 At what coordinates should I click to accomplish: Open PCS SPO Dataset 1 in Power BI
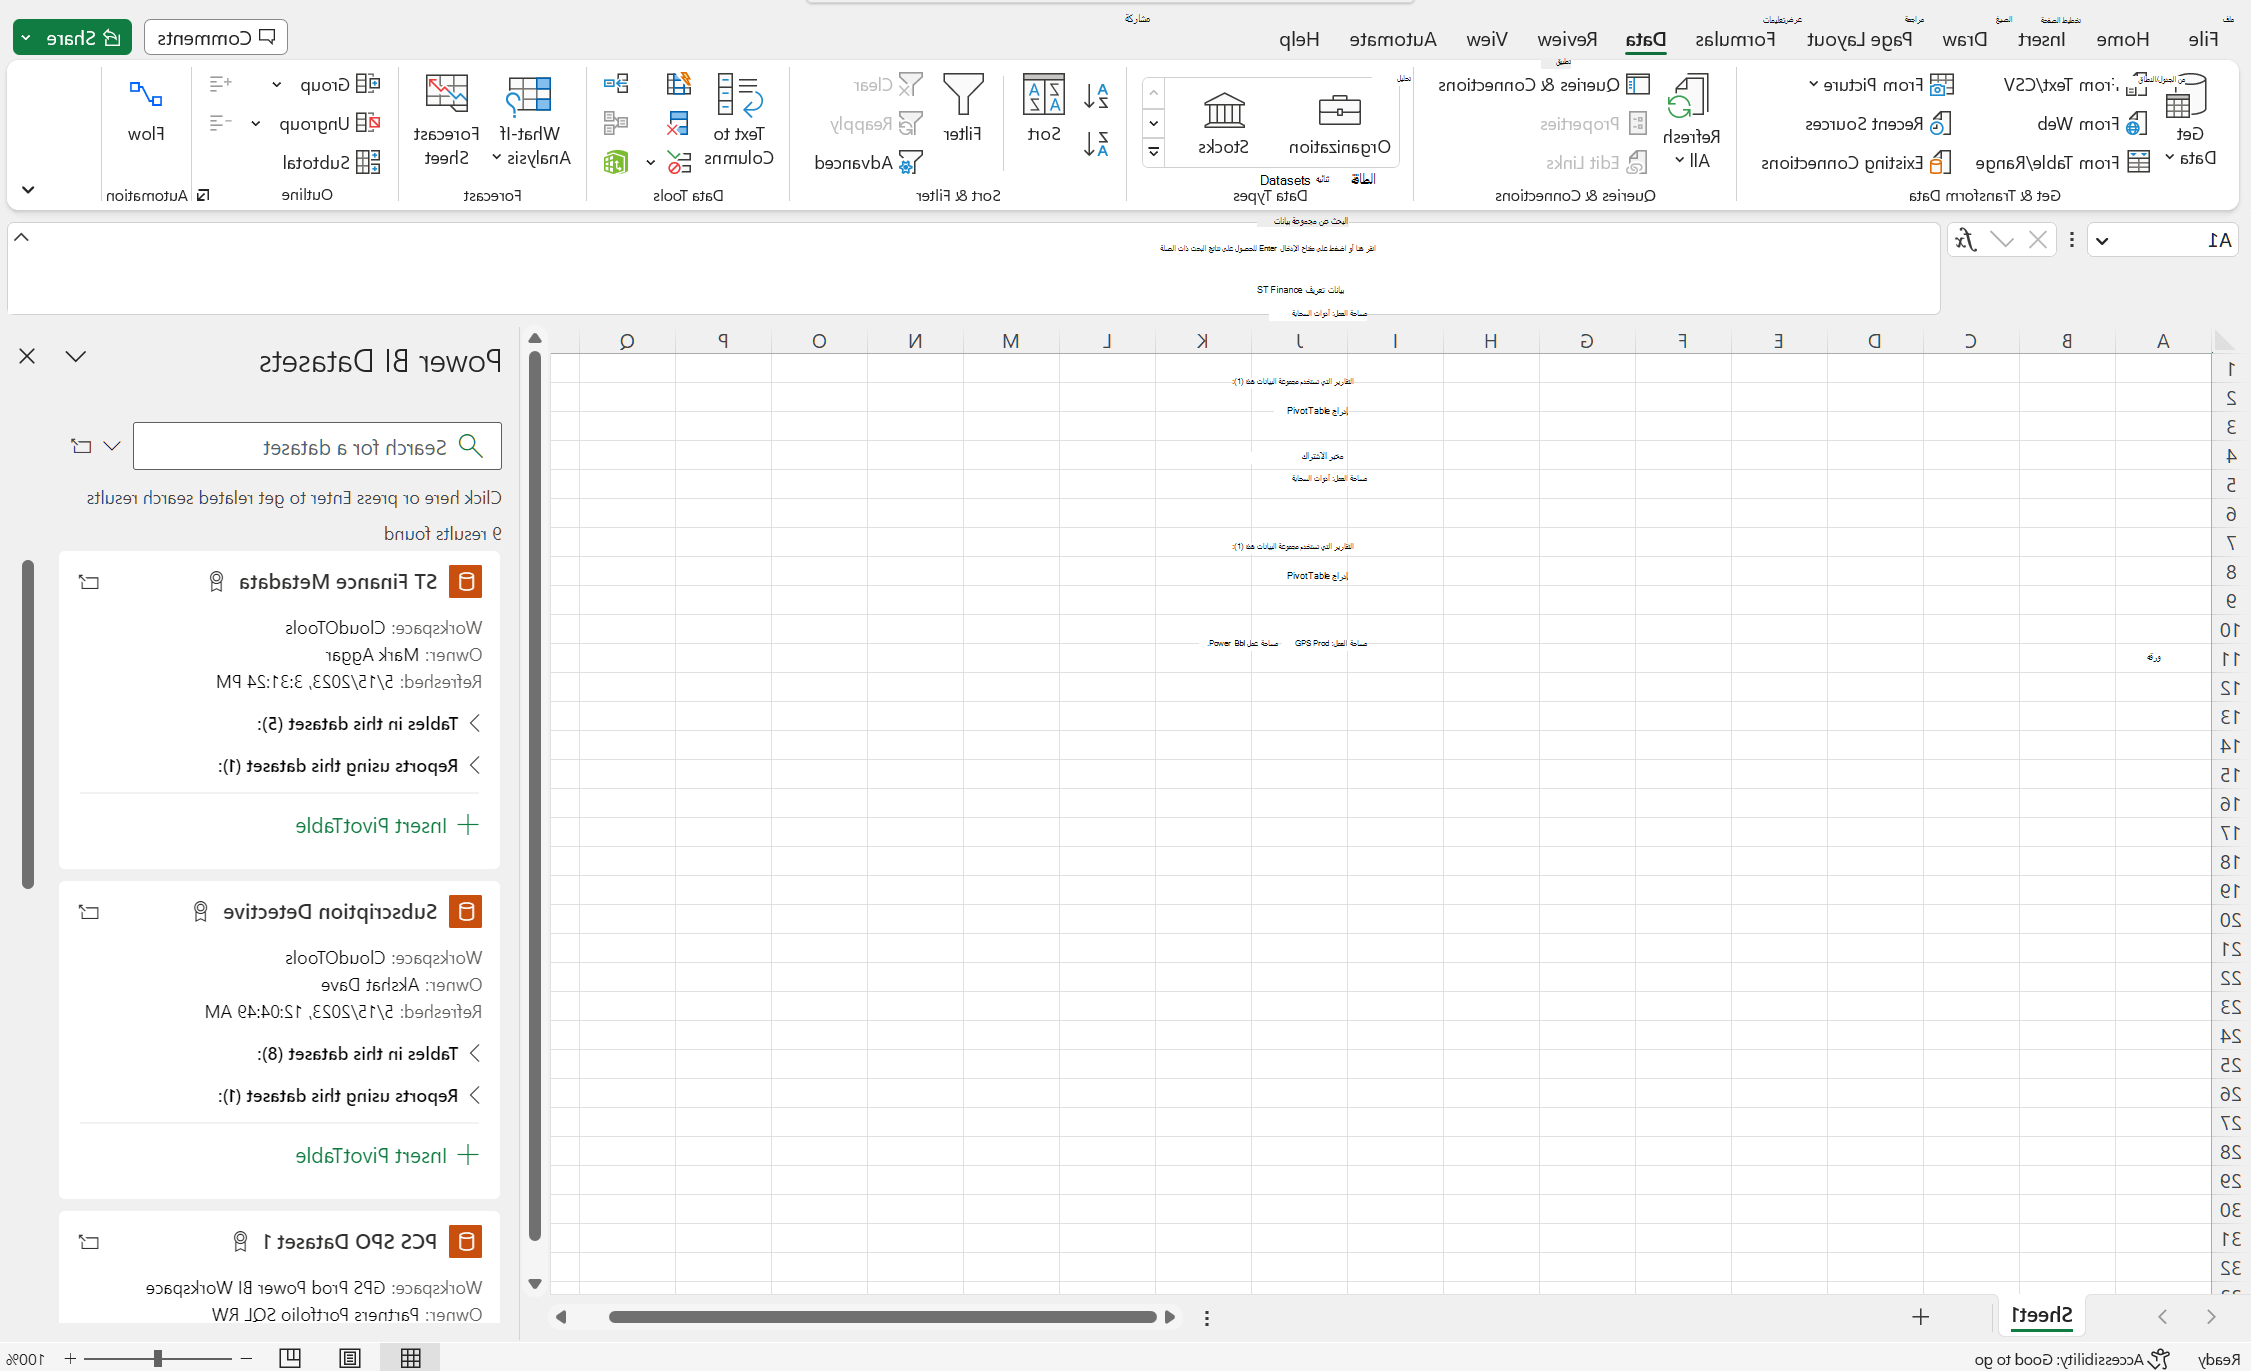click(89, 1242)
